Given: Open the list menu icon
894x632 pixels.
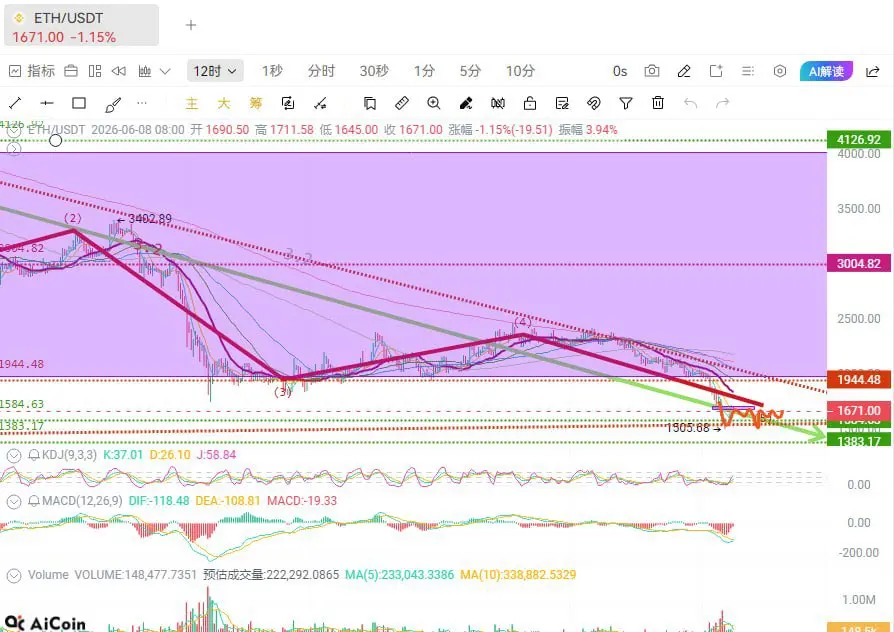Looking at the screenshot, I should tap(747, 71).
